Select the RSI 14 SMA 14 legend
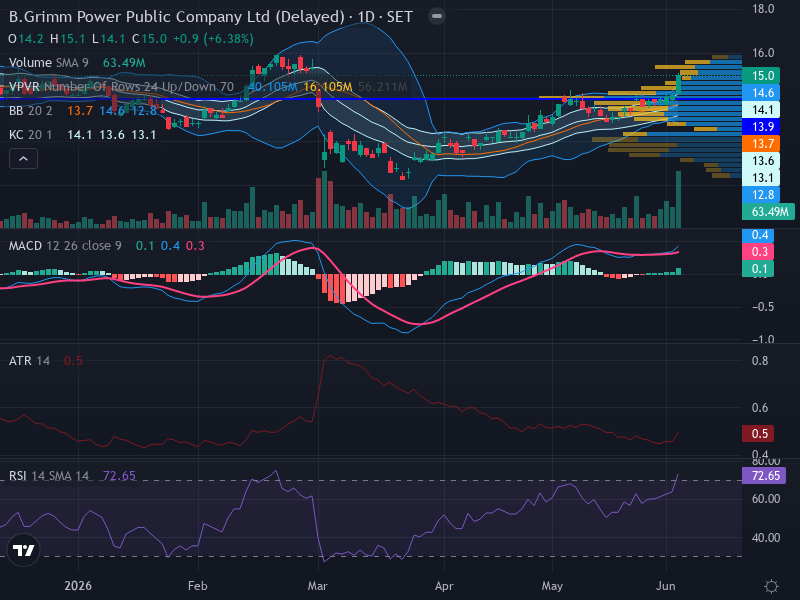 click(x=49, y=476)
